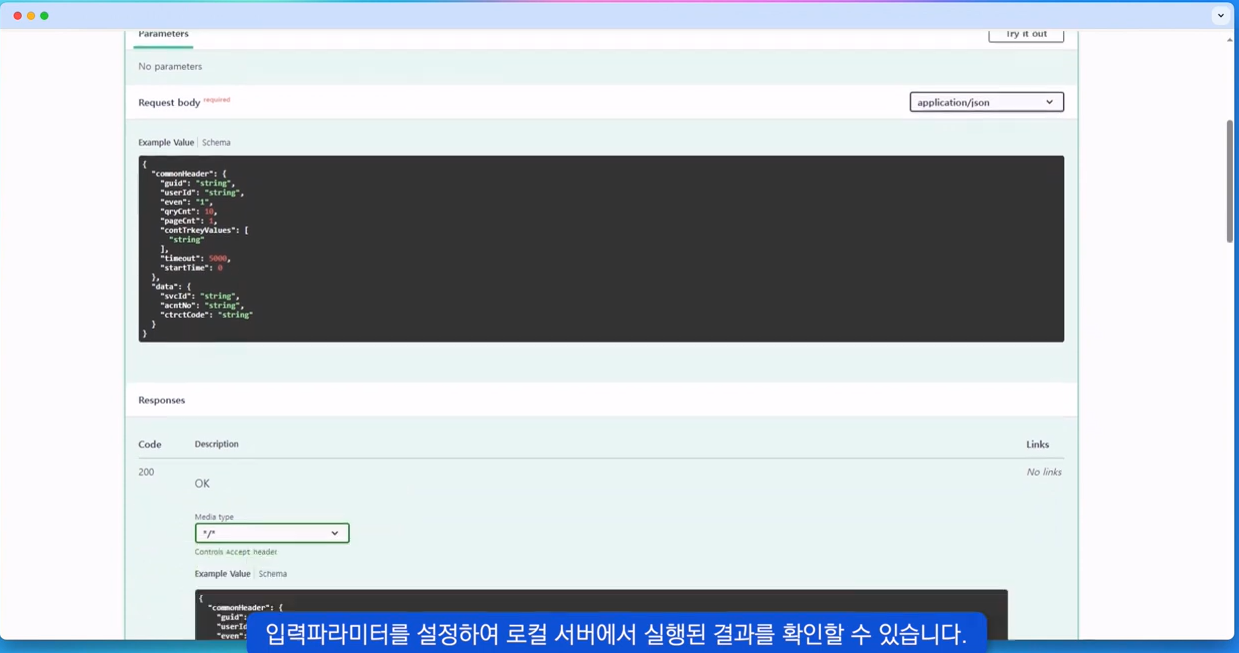Click the chevron at window top right
This screenshot has height=653, width=1239.
[1221, 15]
